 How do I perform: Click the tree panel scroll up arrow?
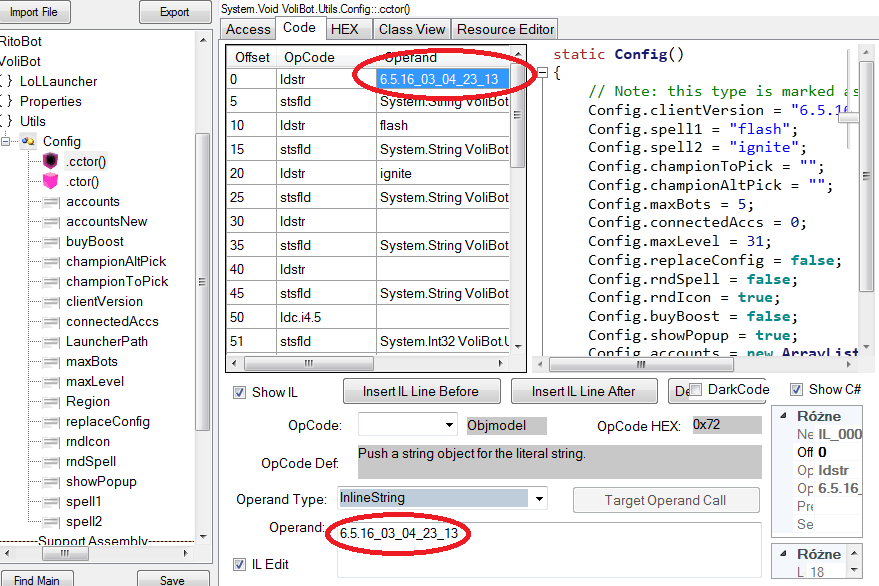203,40
